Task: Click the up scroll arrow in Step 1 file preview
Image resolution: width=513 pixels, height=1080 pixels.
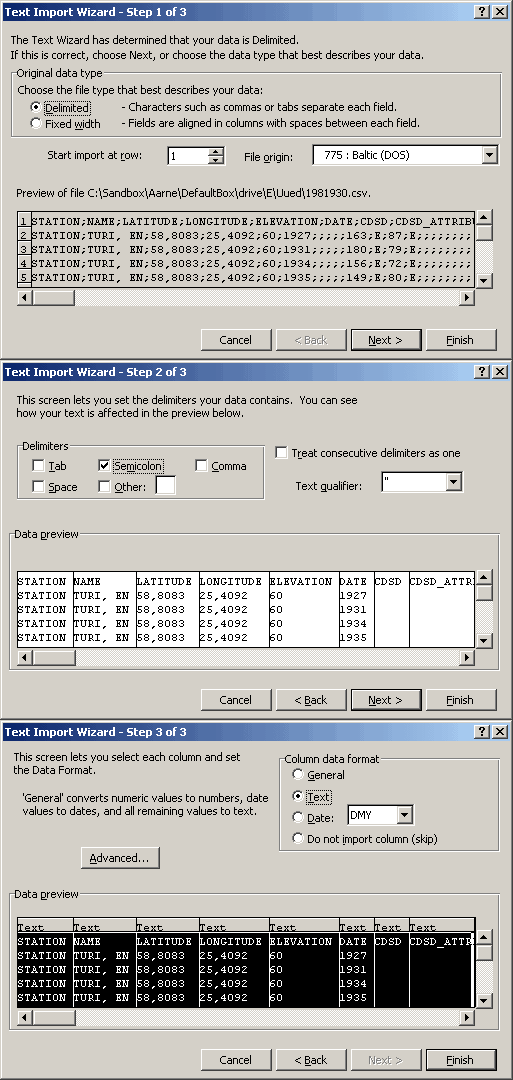Action: click(484, 218)
